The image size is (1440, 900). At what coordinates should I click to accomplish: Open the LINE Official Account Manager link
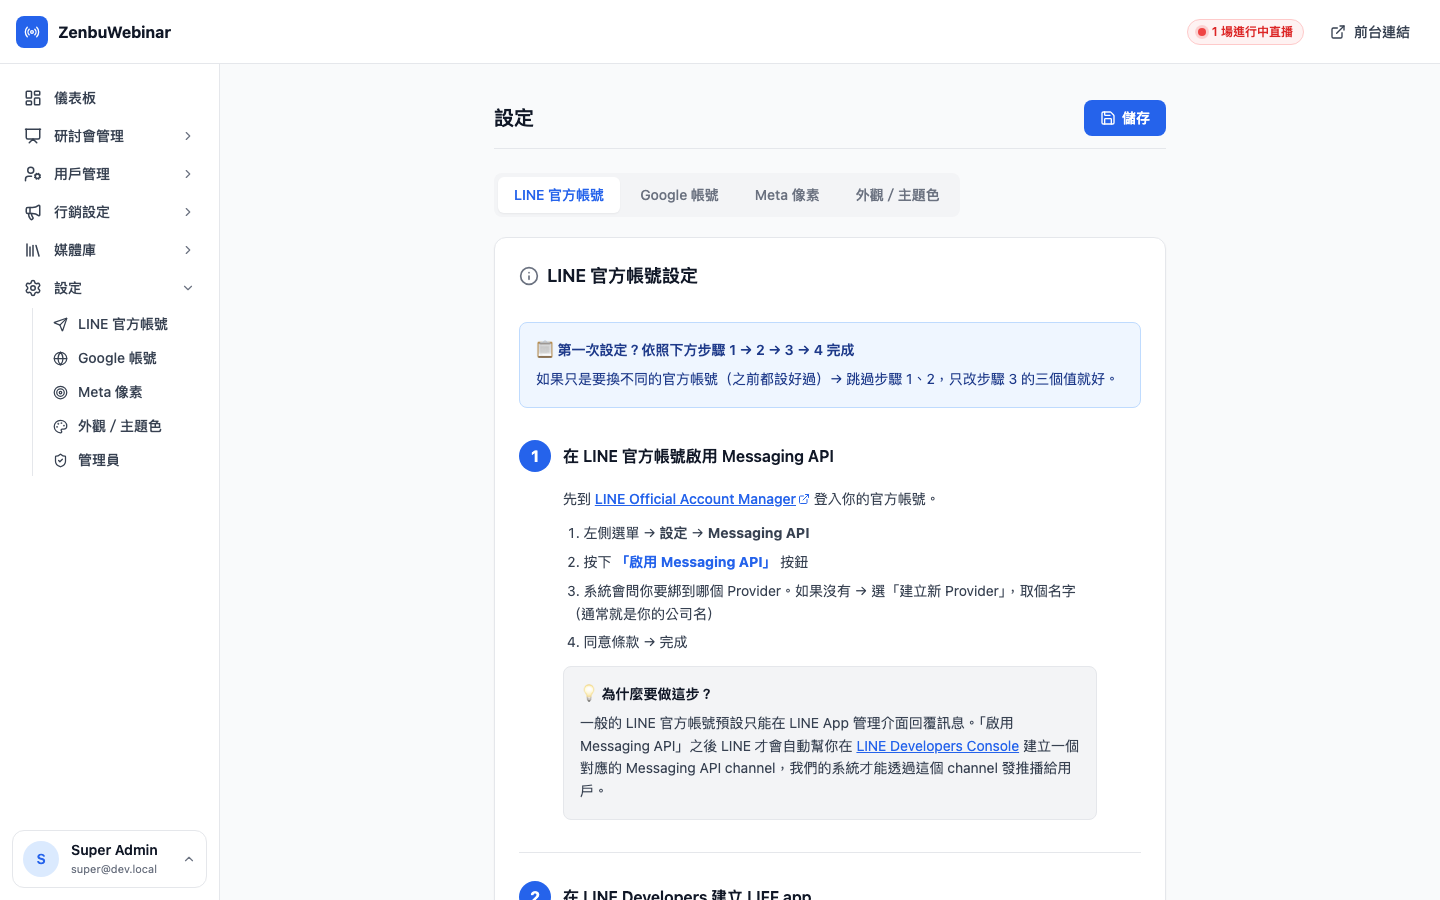(695, 499)
